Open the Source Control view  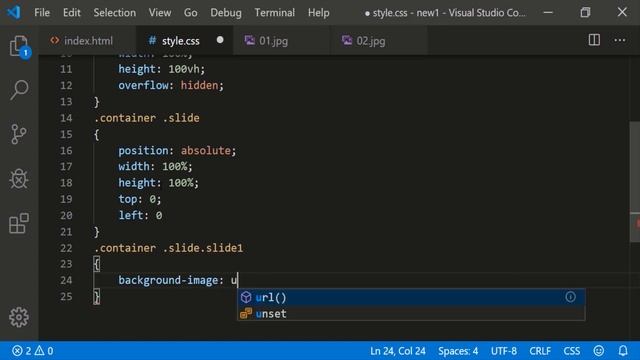[x=19, y=134]
